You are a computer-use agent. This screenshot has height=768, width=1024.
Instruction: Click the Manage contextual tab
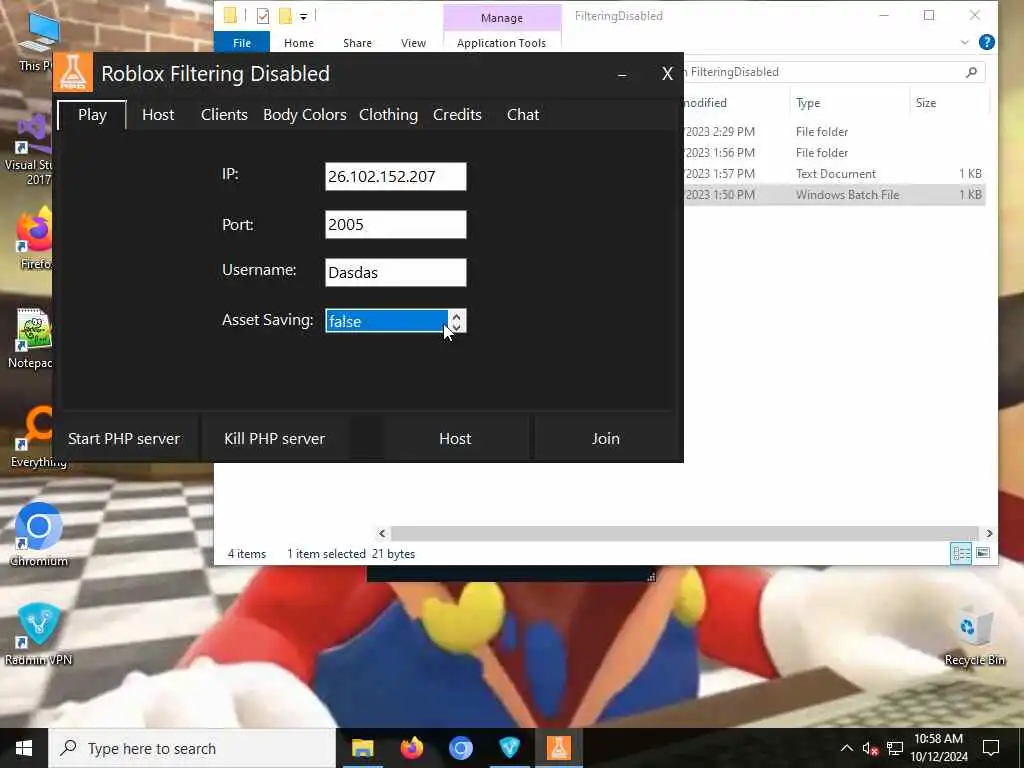502,18
